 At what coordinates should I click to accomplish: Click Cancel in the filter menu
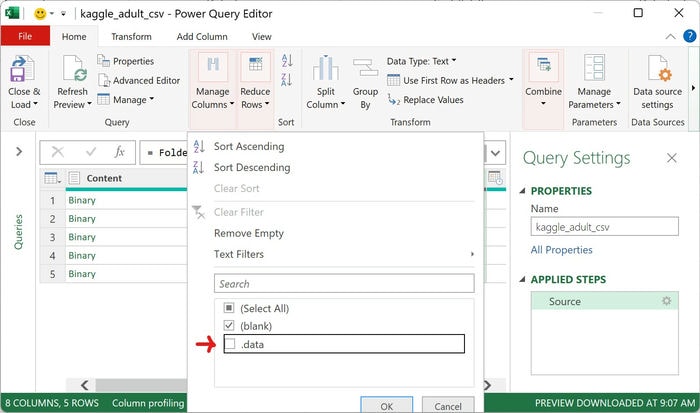(448, 405)
